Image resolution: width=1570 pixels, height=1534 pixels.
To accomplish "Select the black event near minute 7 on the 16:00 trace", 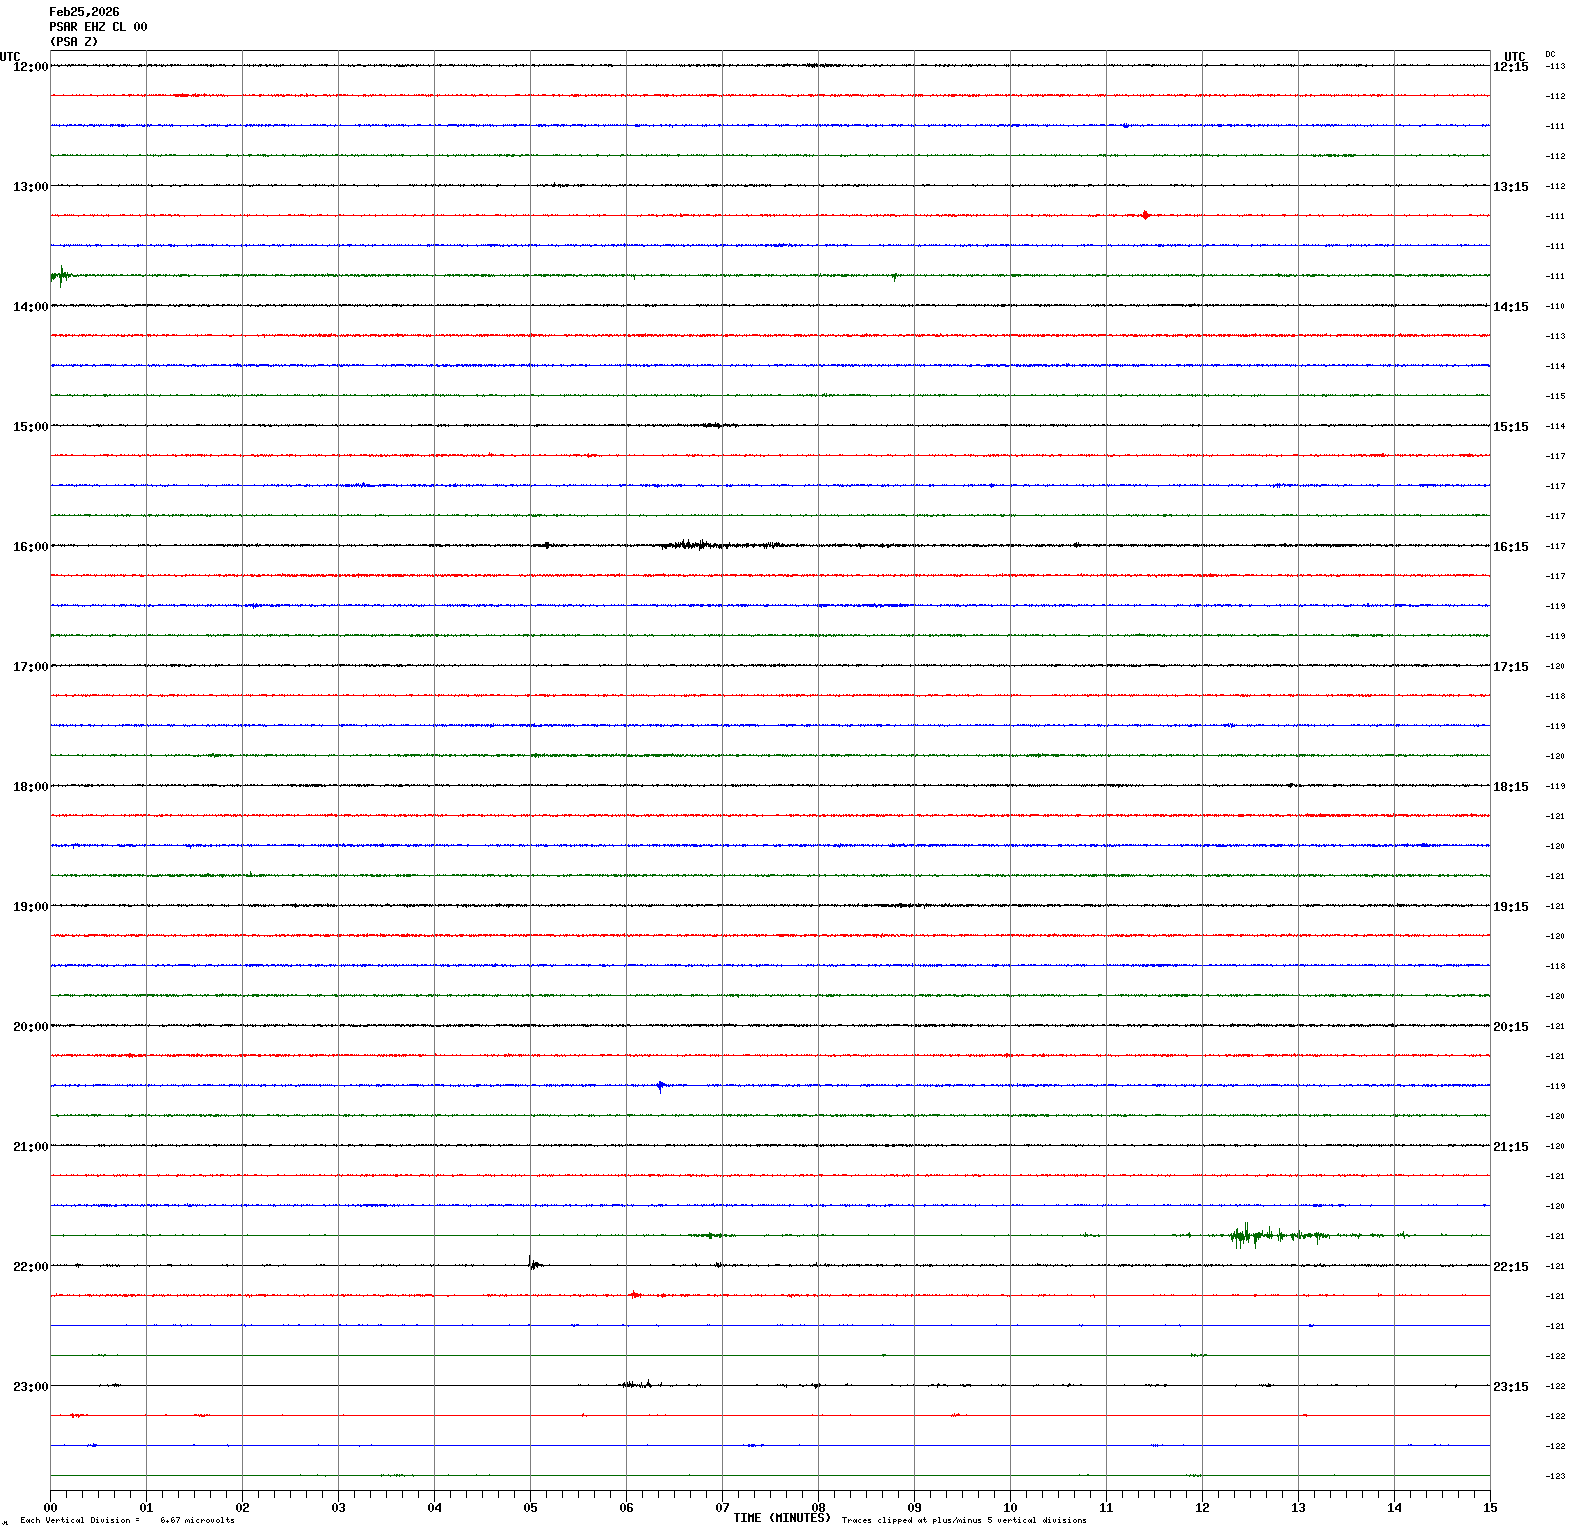I will coord(690,545).
